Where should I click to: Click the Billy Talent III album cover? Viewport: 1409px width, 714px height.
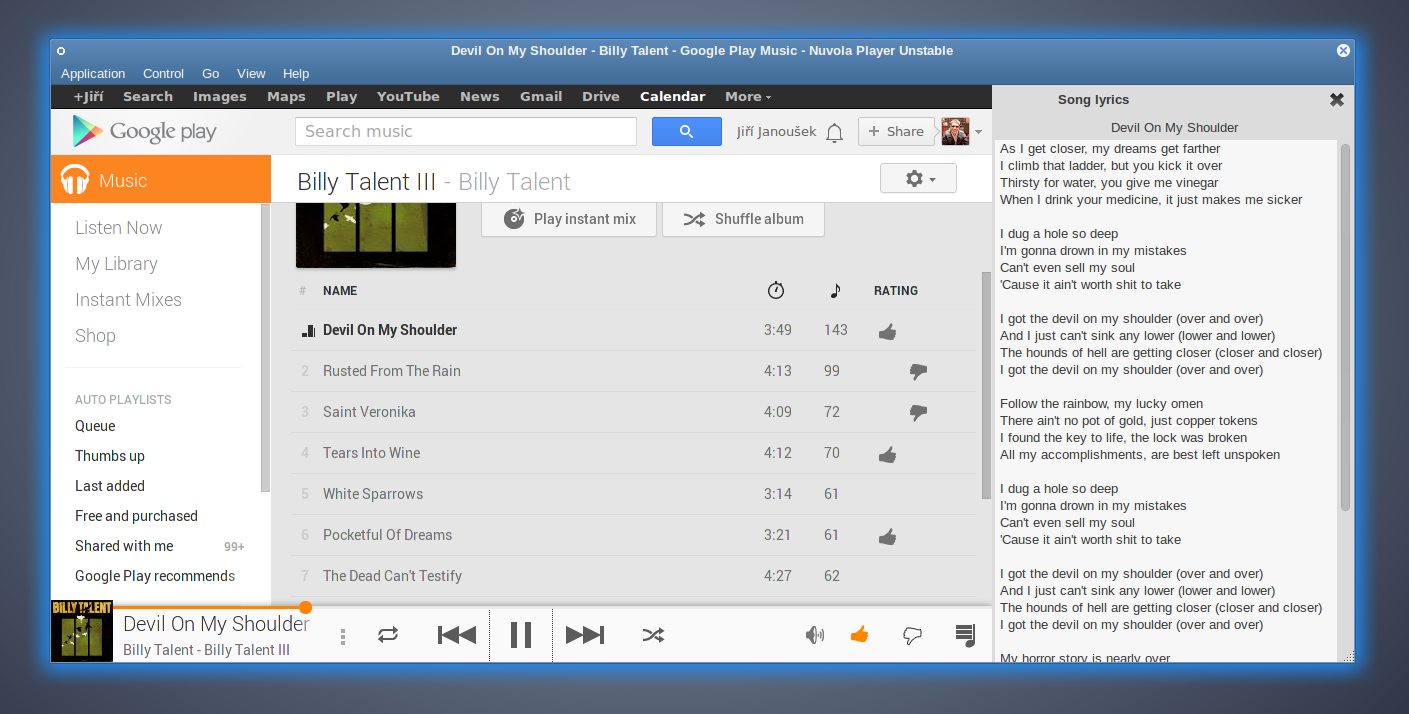(x=376, y=235)
